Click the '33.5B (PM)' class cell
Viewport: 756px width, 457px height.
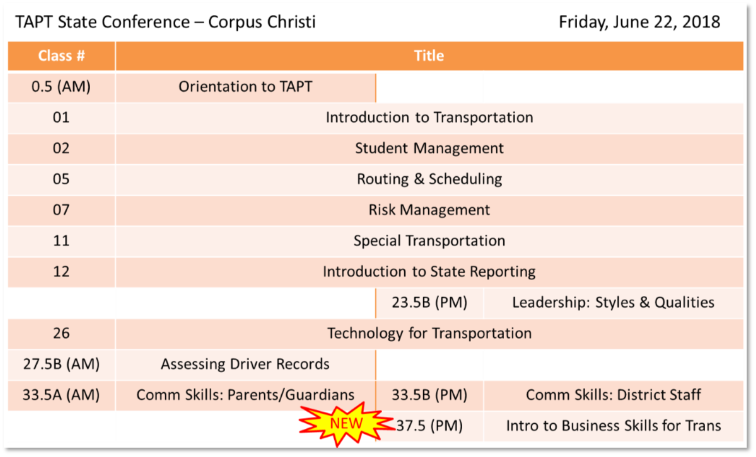(429, 396)
